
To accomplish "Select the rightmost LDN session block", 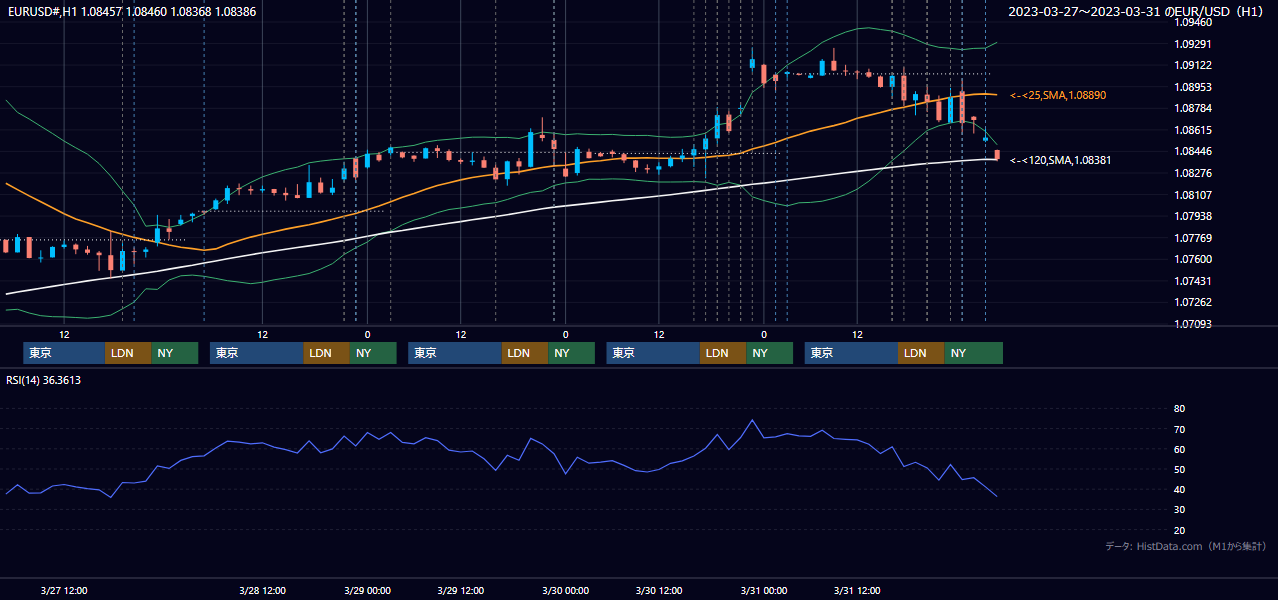I will point(921,353).
